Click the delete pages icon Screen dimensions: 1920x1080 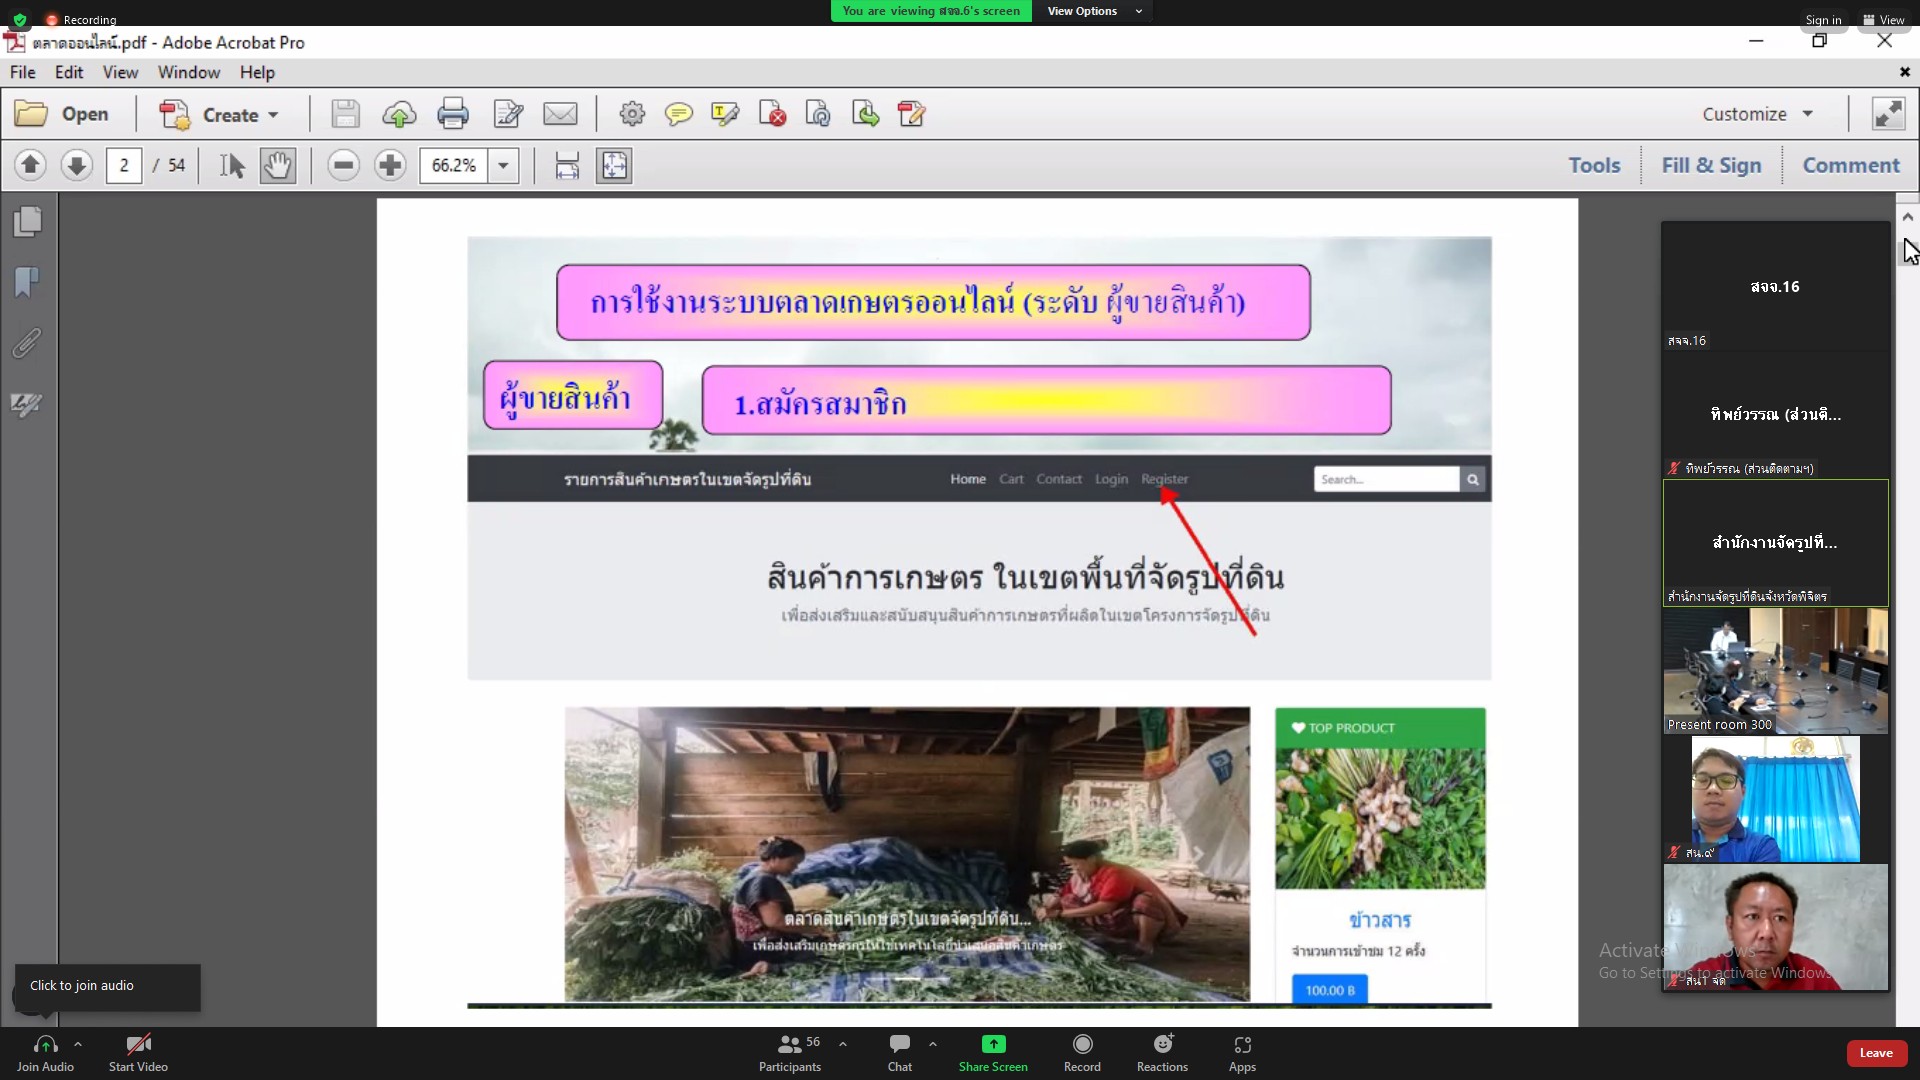tap(772, 114)
